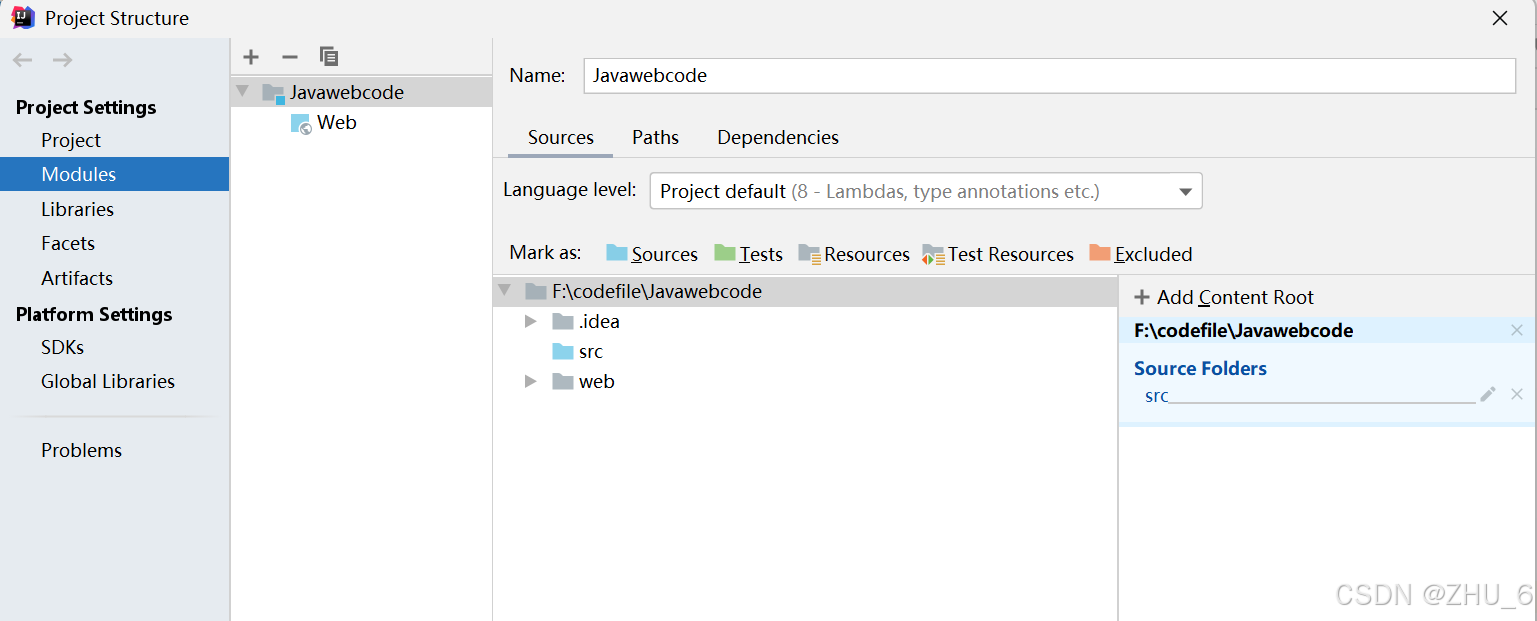This screenshot has width=1537, height=621.
Task: Remove the src source folder entry
Action: (1517, 394)
